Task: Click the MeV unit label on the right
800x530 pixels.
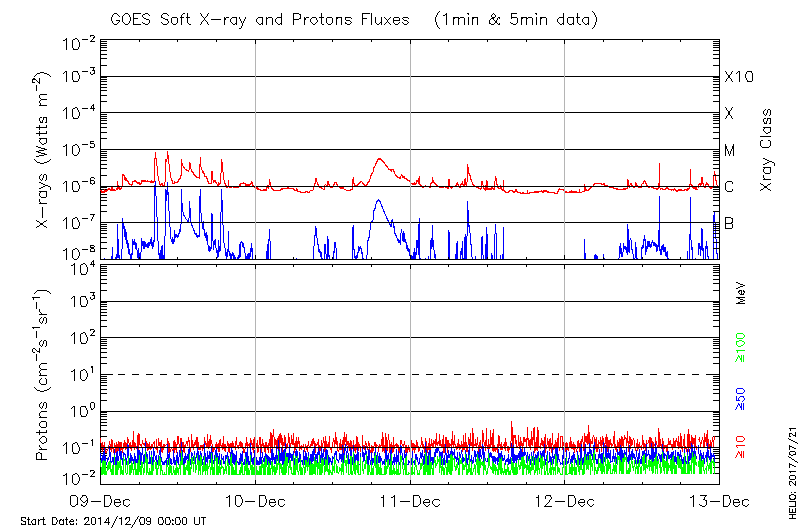Action: point(741,294)
